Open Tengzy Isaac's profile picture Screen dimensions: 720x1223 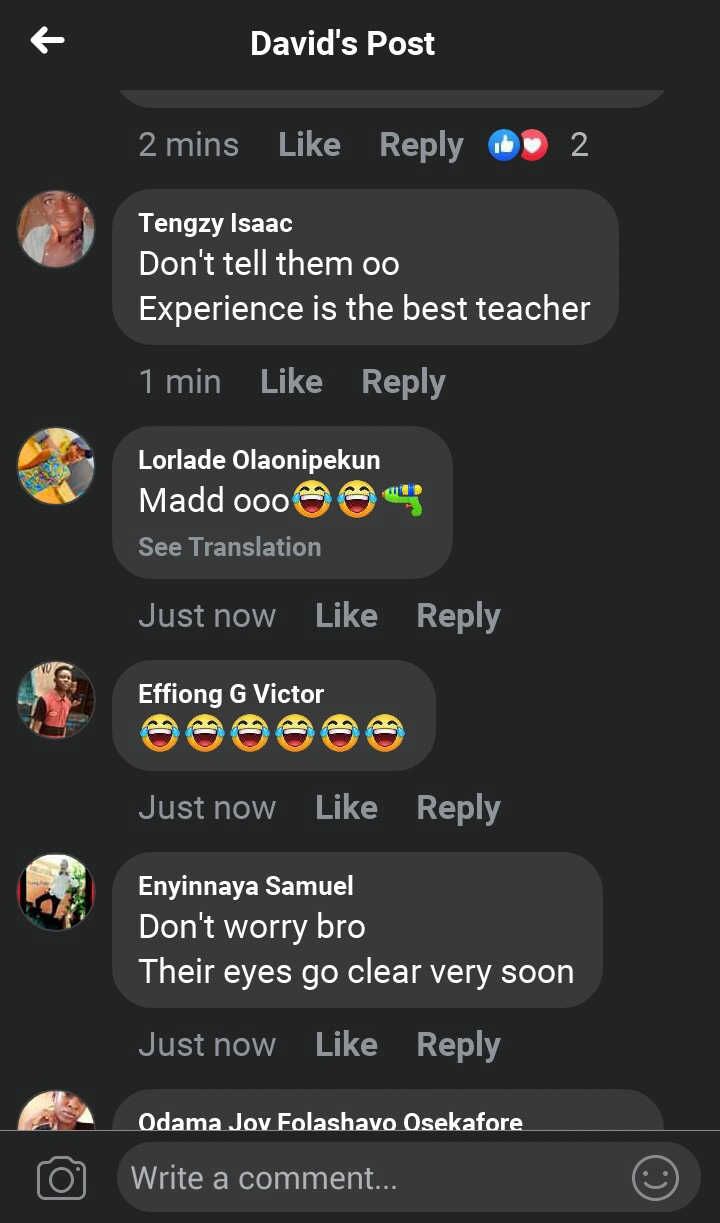tap(56, 229)
